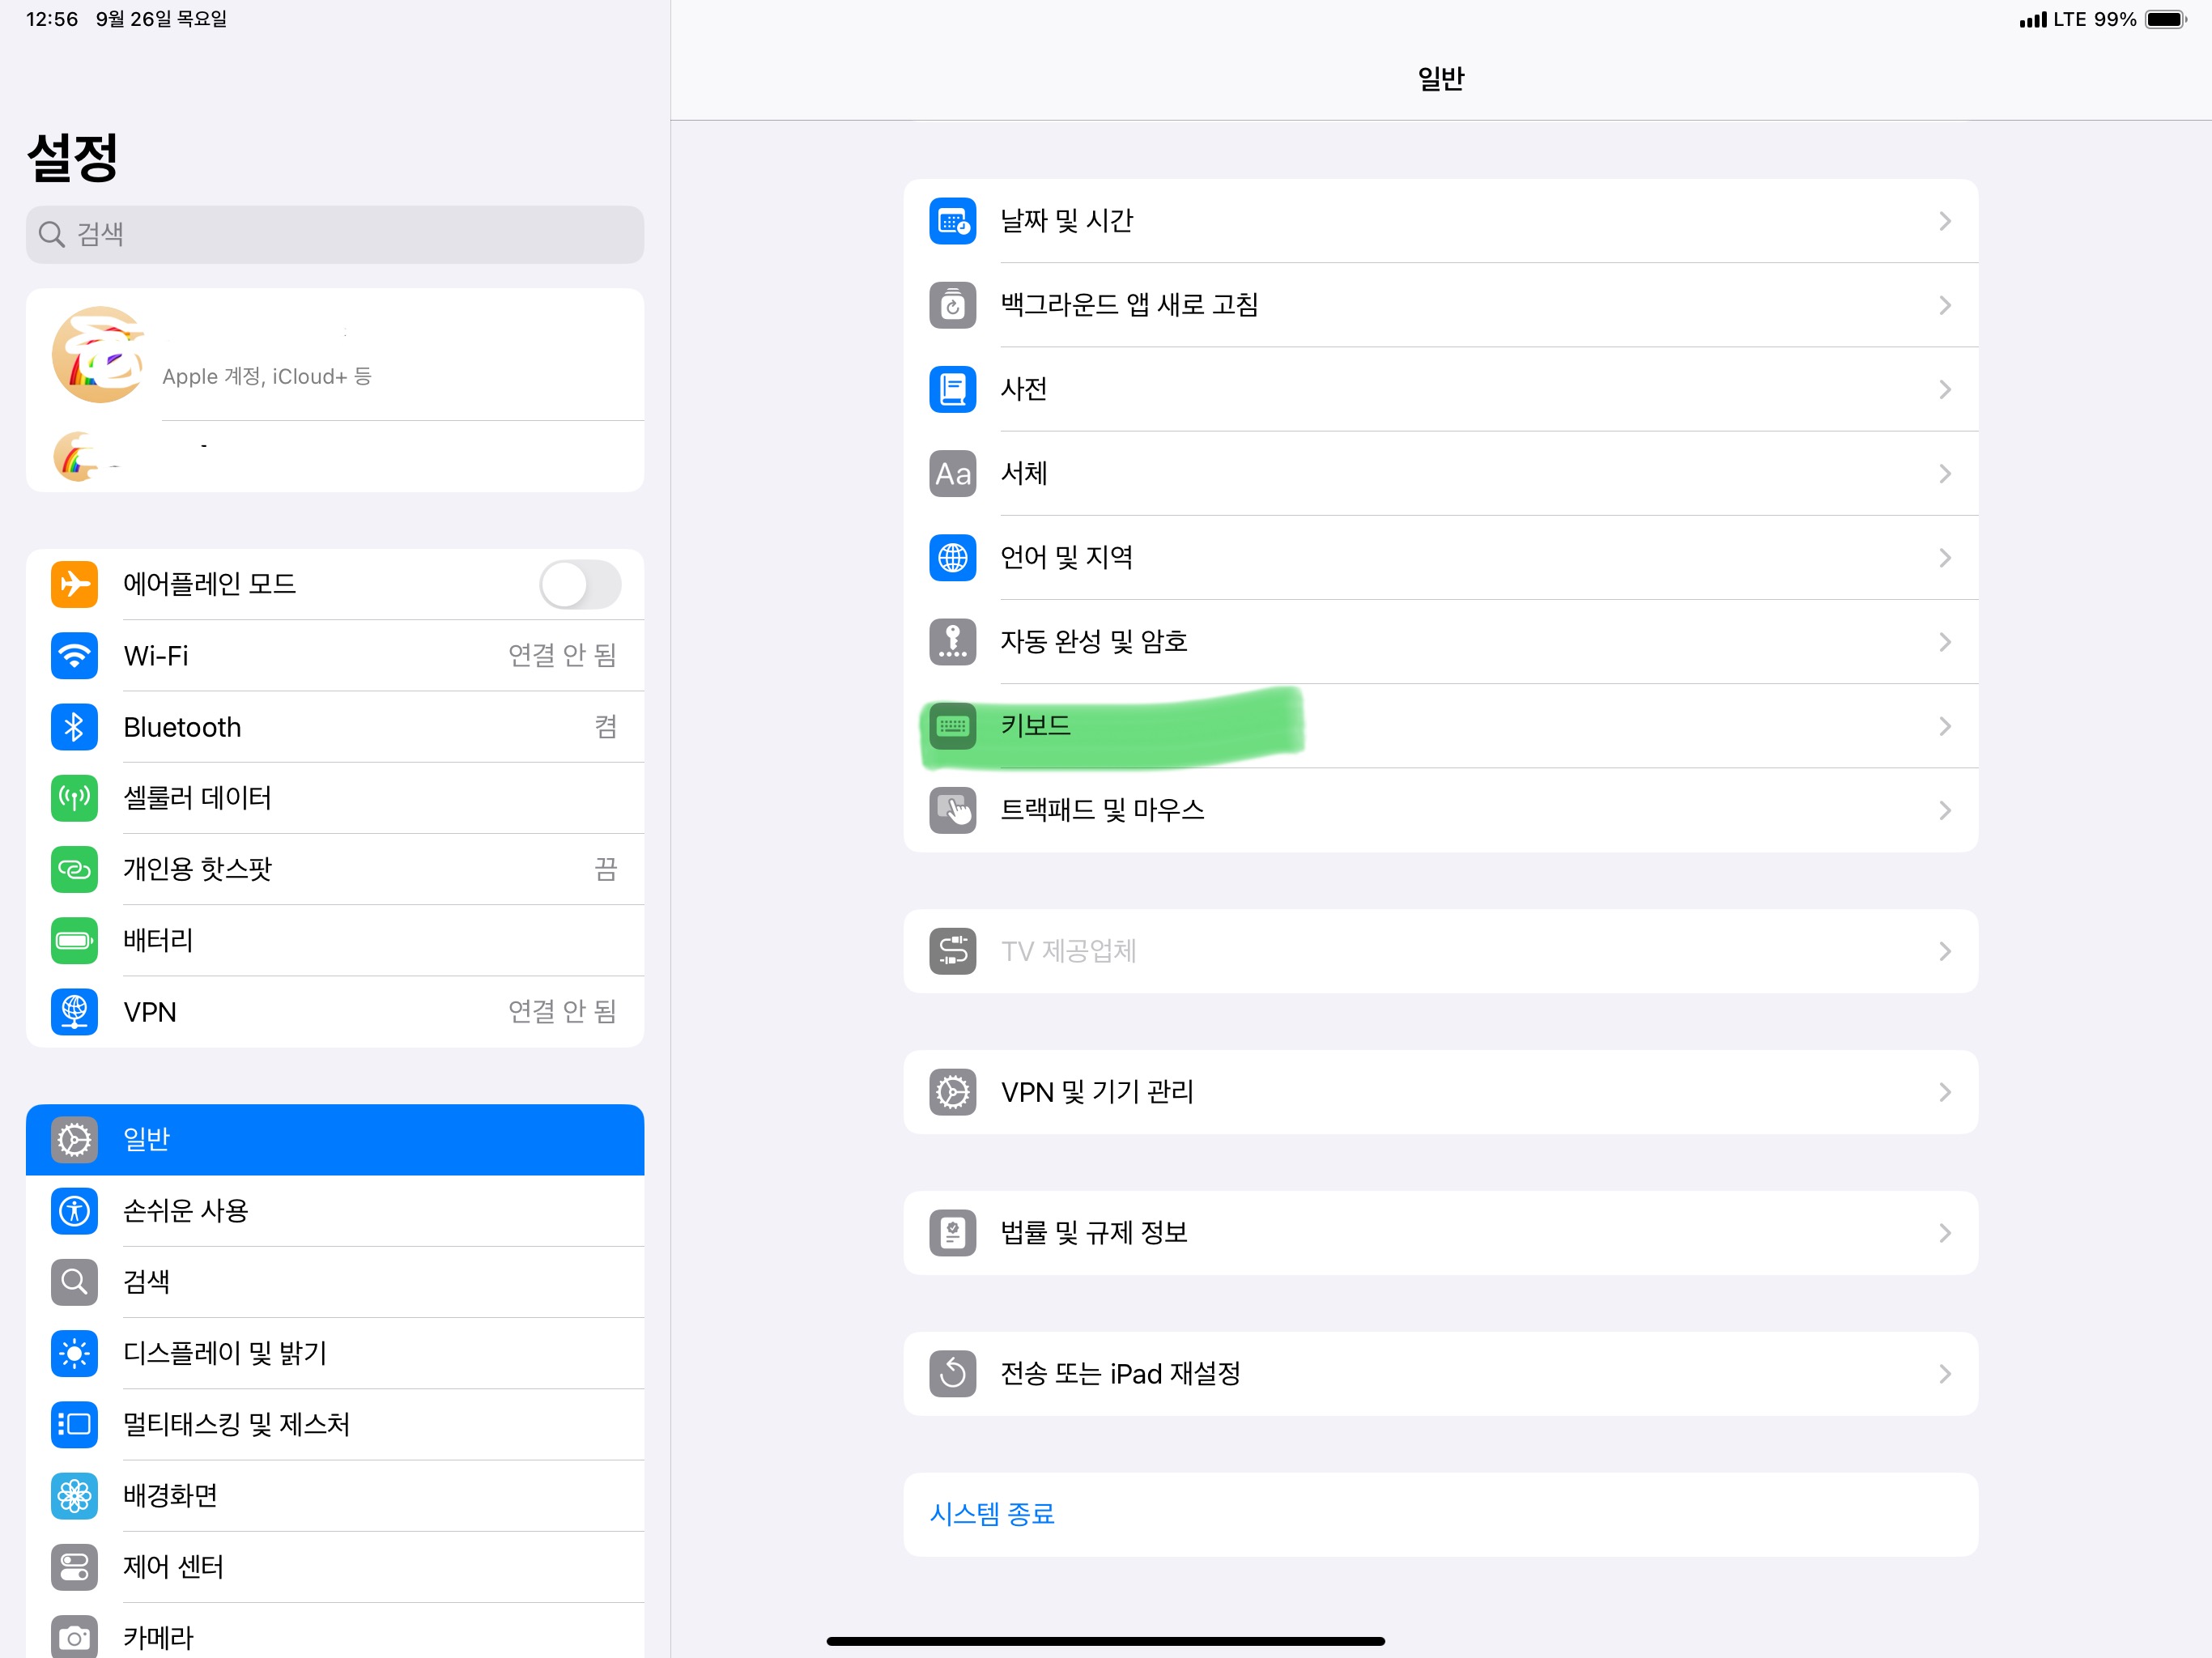Tap the personal hotspot link icon

tap(74, 869)
